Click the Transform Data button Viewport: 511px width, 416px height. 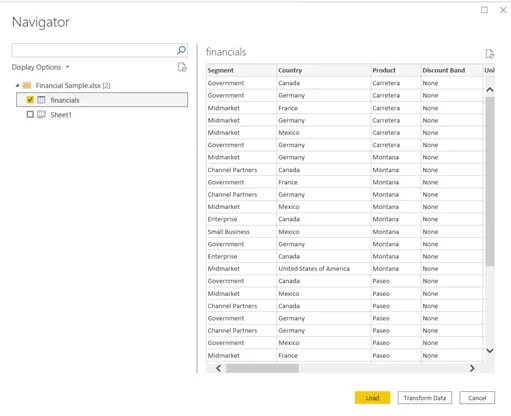click(425, 398)
